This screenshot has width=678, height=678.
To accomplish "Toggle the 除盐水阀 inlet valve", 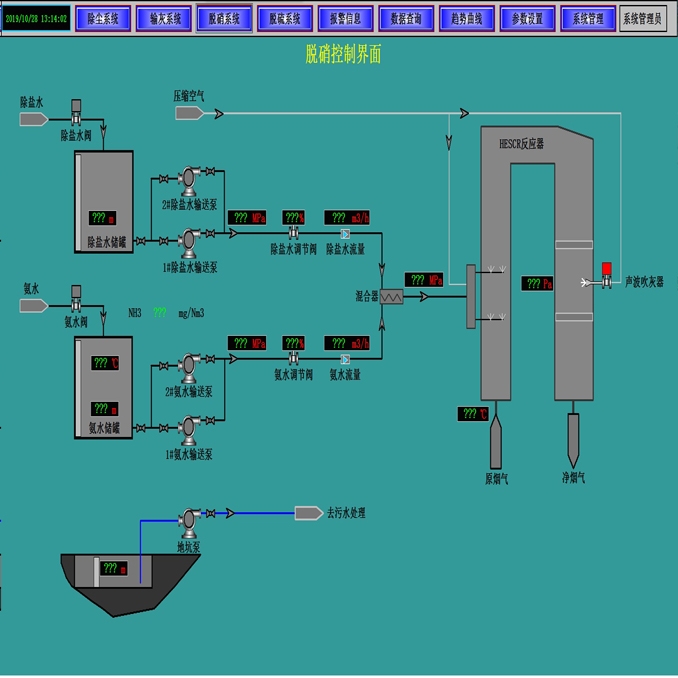I will coord(76,112).
